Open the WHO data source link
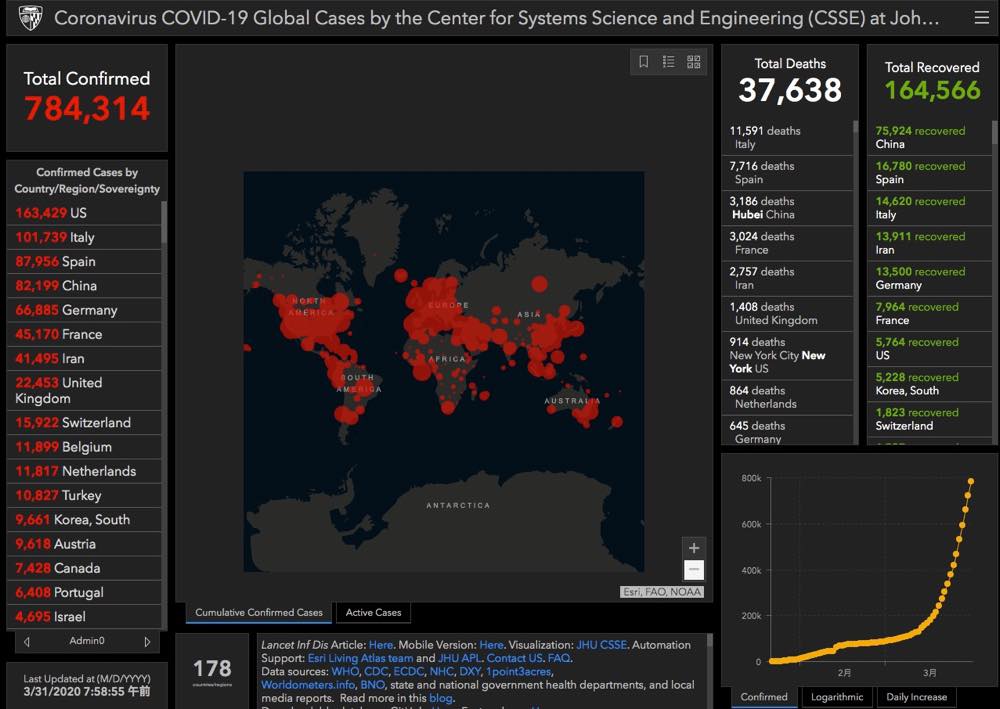Image resolution: width=1000 pixels, height=709 pixels. click(x=345, y=672)
